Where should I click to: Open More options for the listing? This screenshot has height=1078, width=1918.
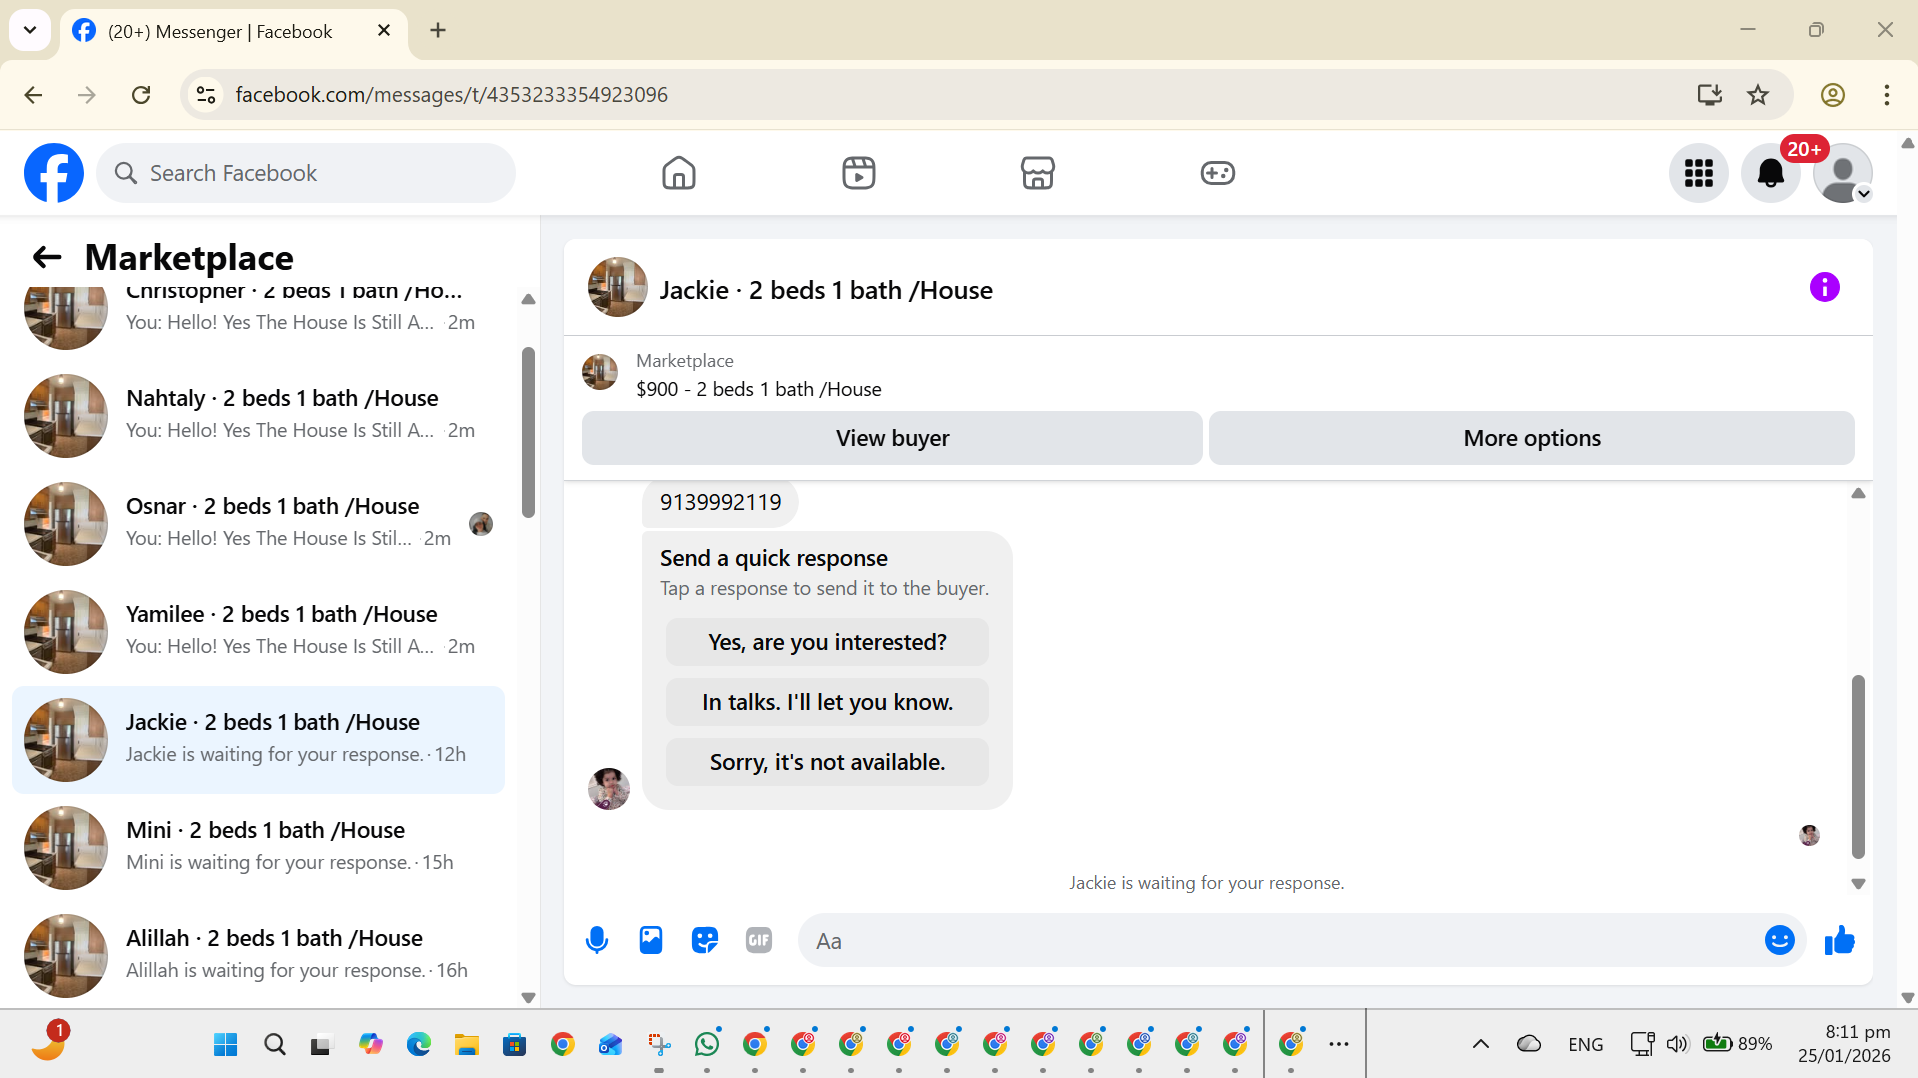pos(1532,438)
